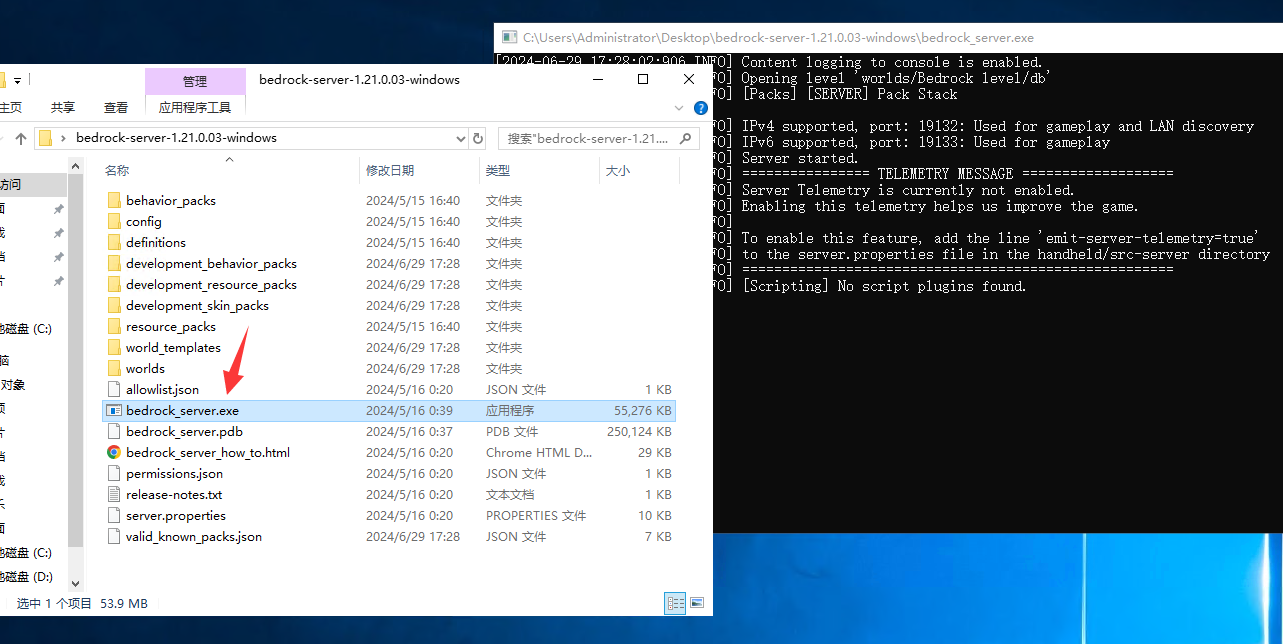Open the quick access toolbar customize dropdown
Screen dimensions: 1283x644
coord(18,79)
